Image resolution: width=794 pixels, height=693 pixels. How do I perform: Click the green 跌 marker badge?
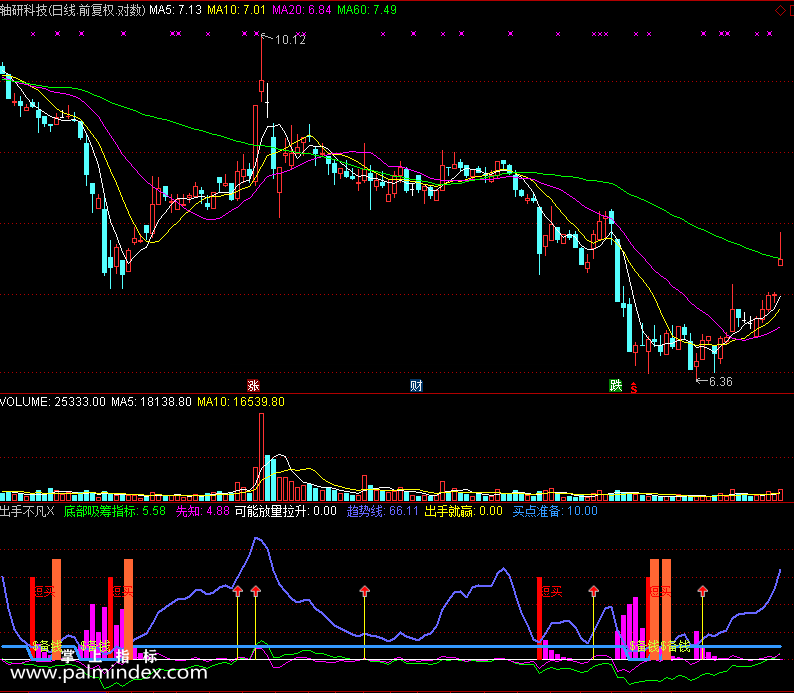click(x=616, y=386)
